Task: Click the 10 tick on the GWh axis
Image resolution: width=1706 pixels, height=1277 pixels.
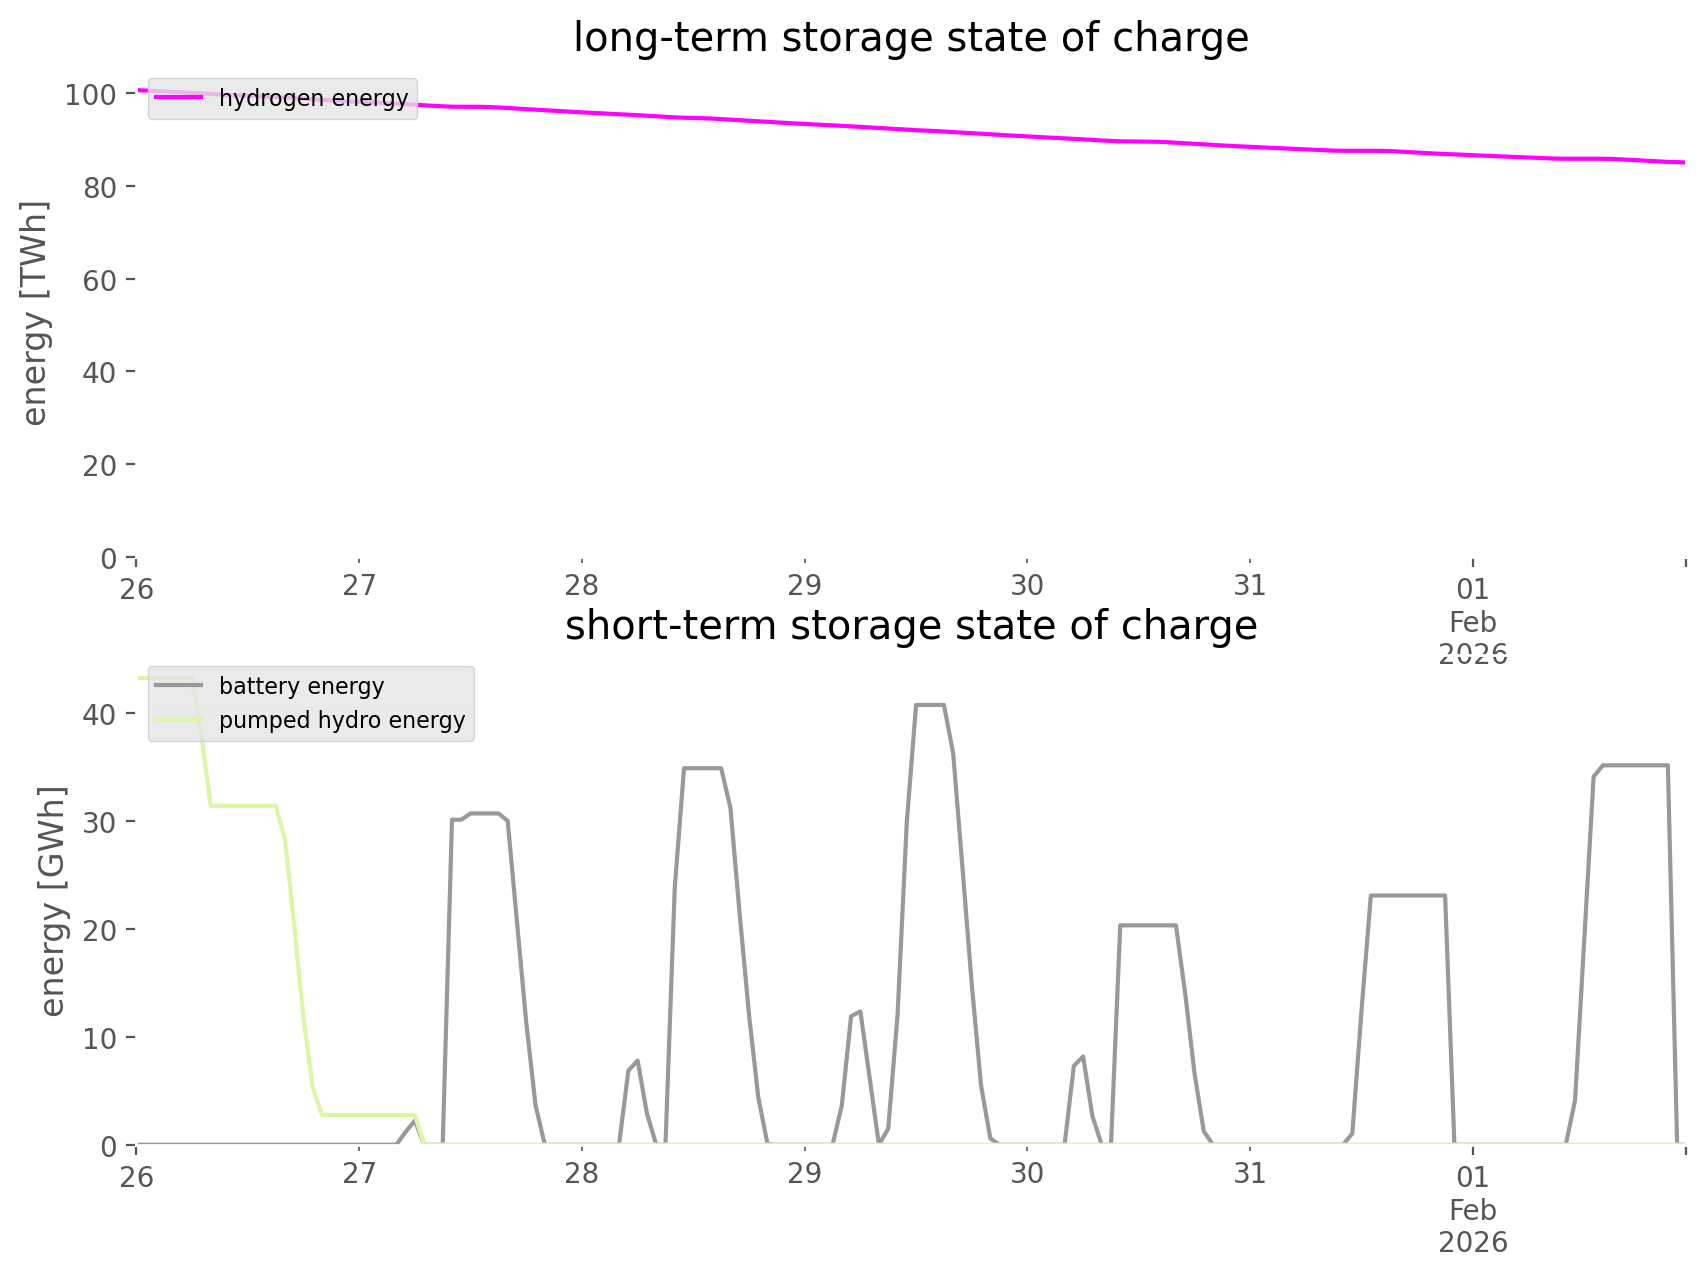Action: [99, 1038]
